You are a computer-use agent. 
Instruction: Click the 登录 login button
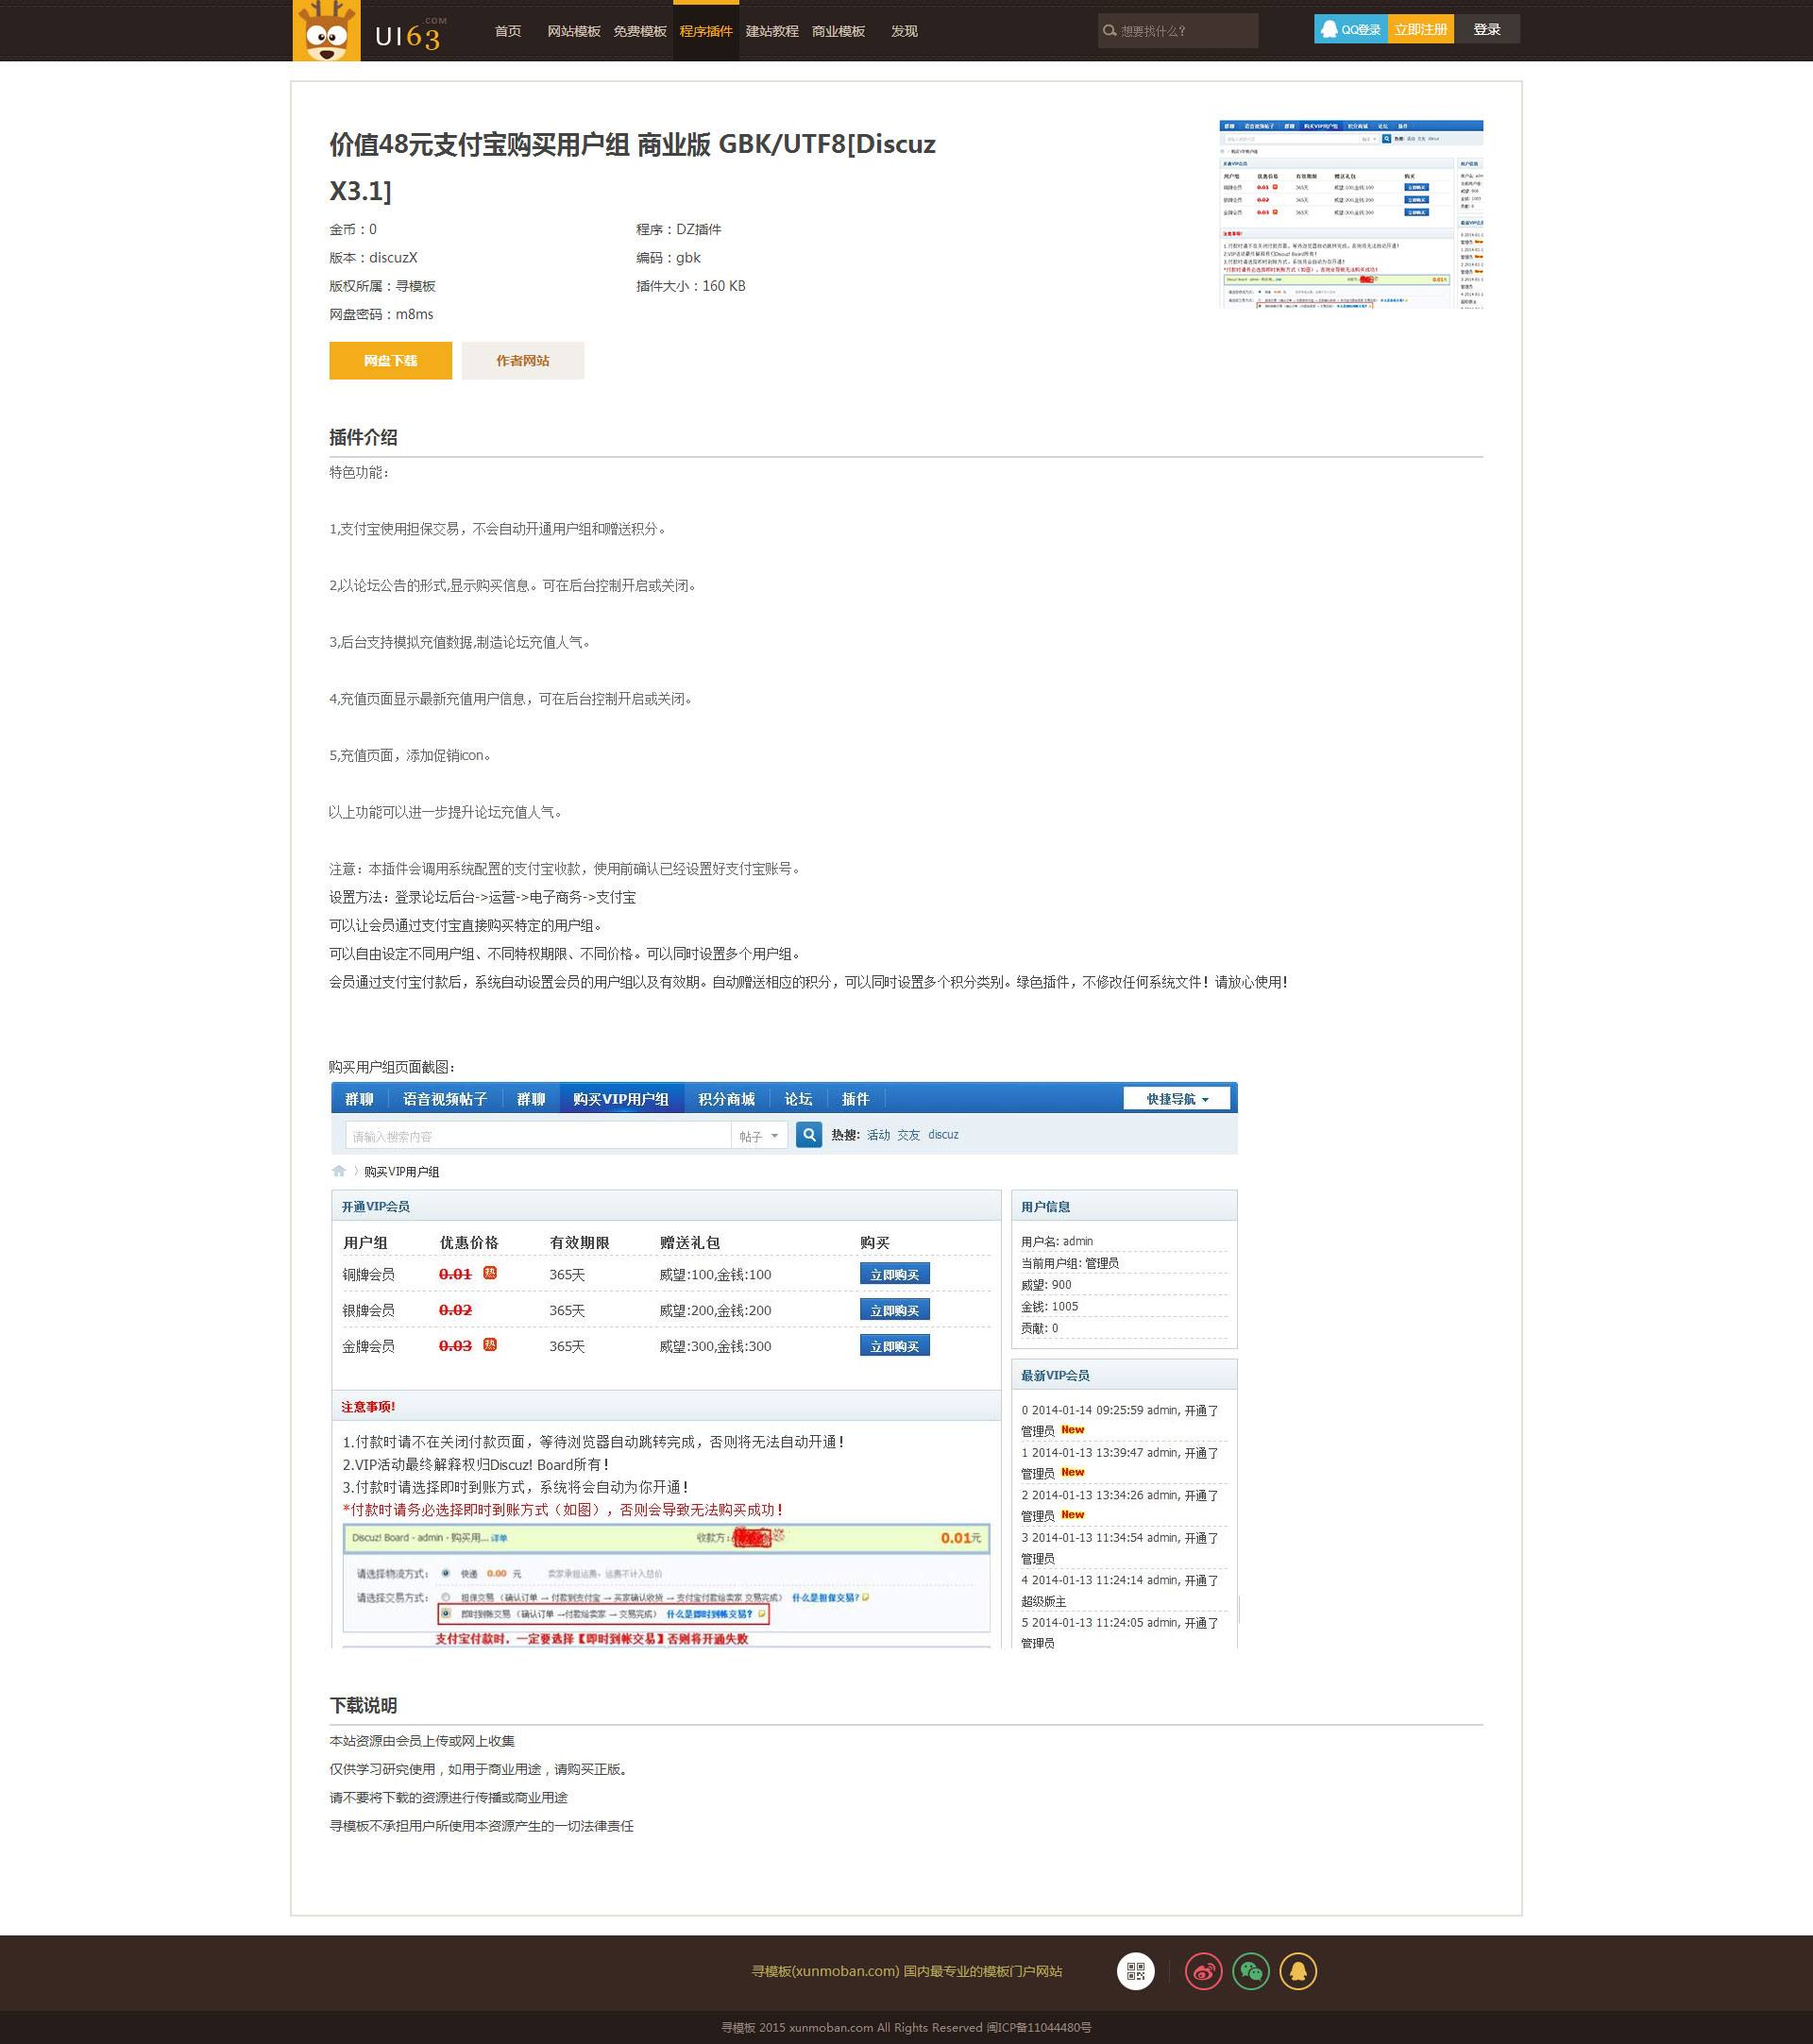coord(1486,30)
